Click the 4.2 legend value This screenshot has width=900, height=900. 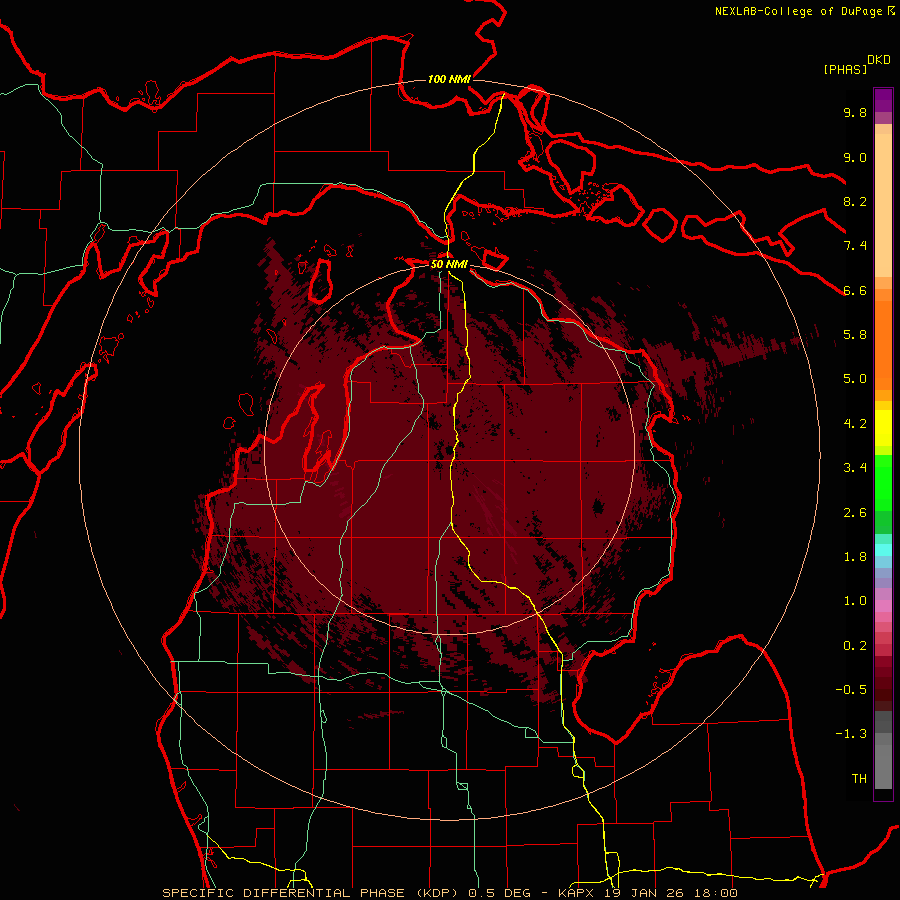coord(855,424)
